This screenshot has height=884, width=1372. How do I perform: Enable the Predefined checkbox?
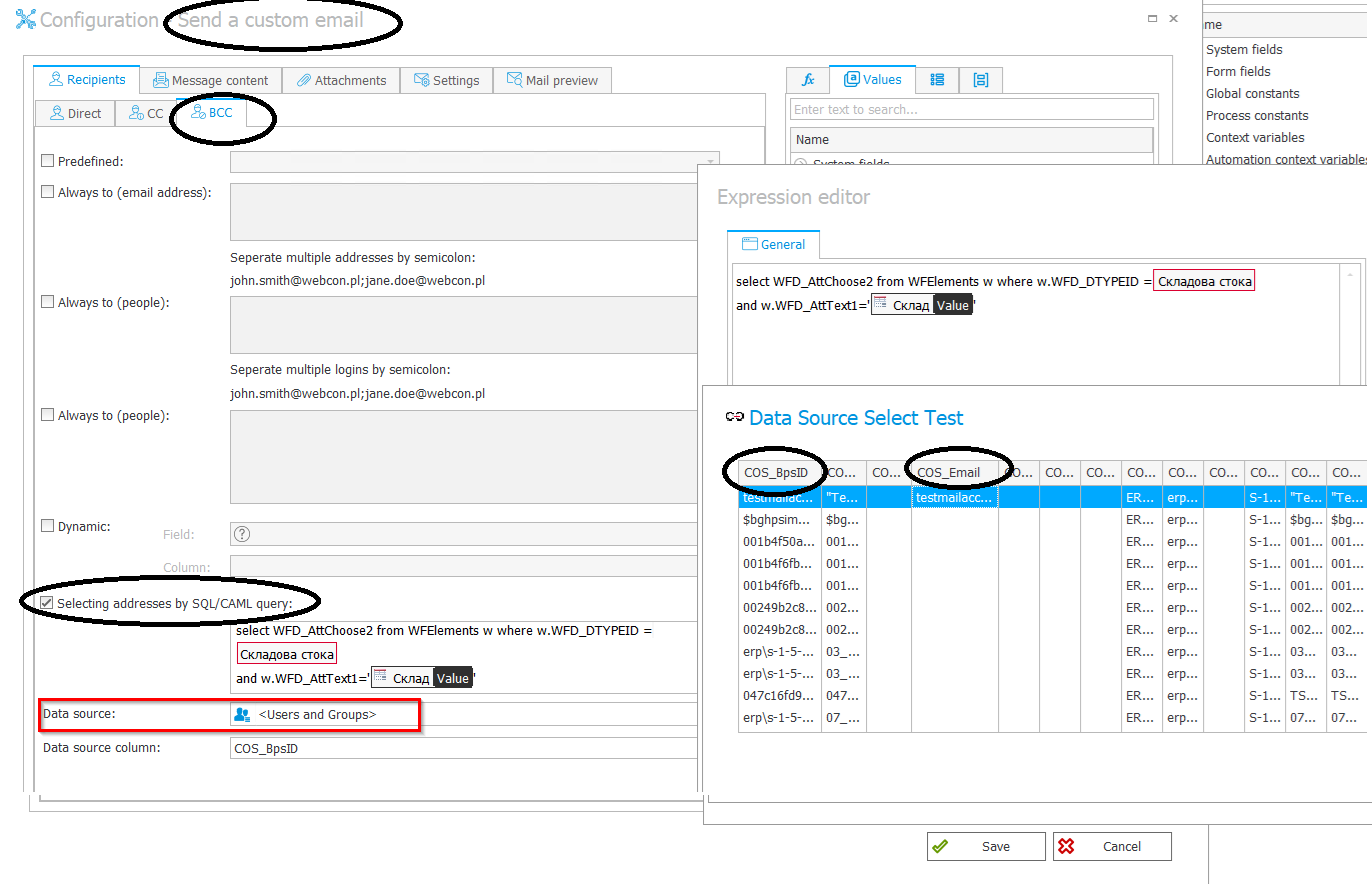[47, 161]
